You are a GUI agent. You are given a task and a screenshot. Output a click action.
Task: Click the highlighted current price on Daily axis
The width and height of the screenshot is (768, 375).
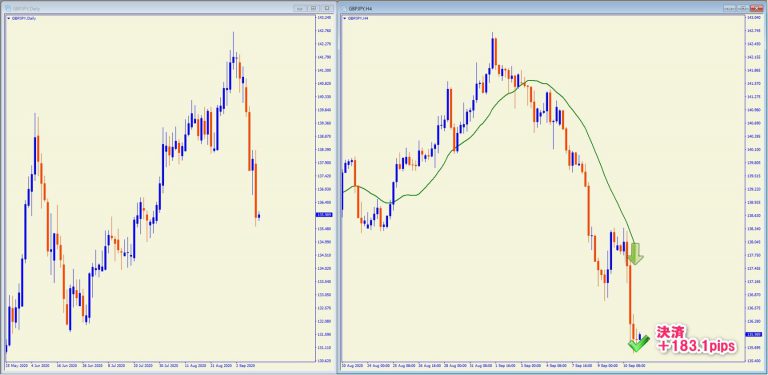coord(323,214)
